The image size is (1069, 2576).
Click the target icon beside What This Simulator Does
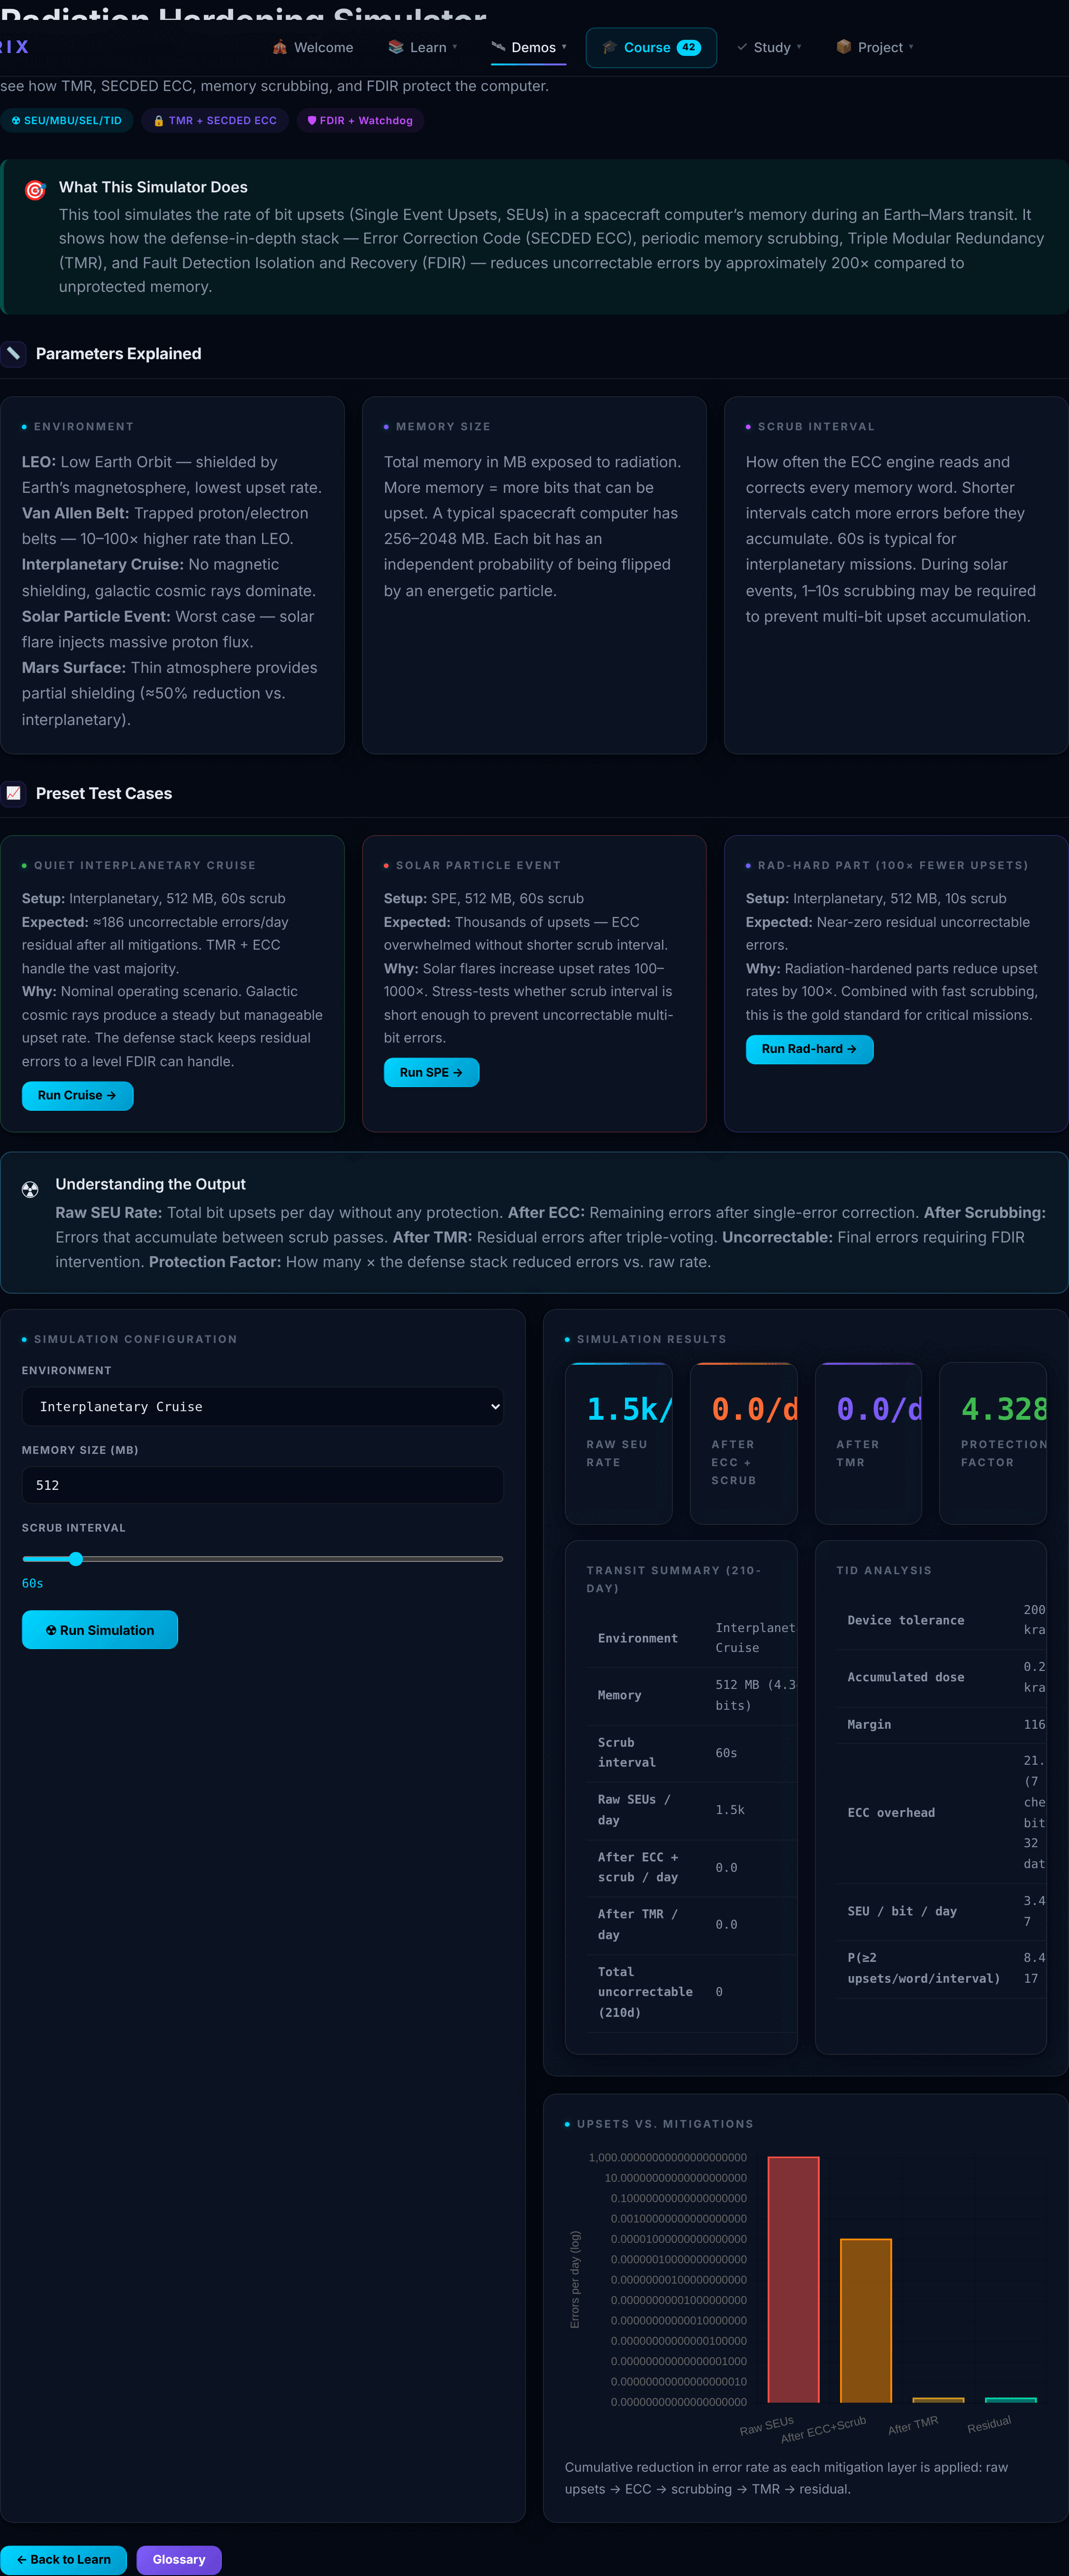coord(35,190)
